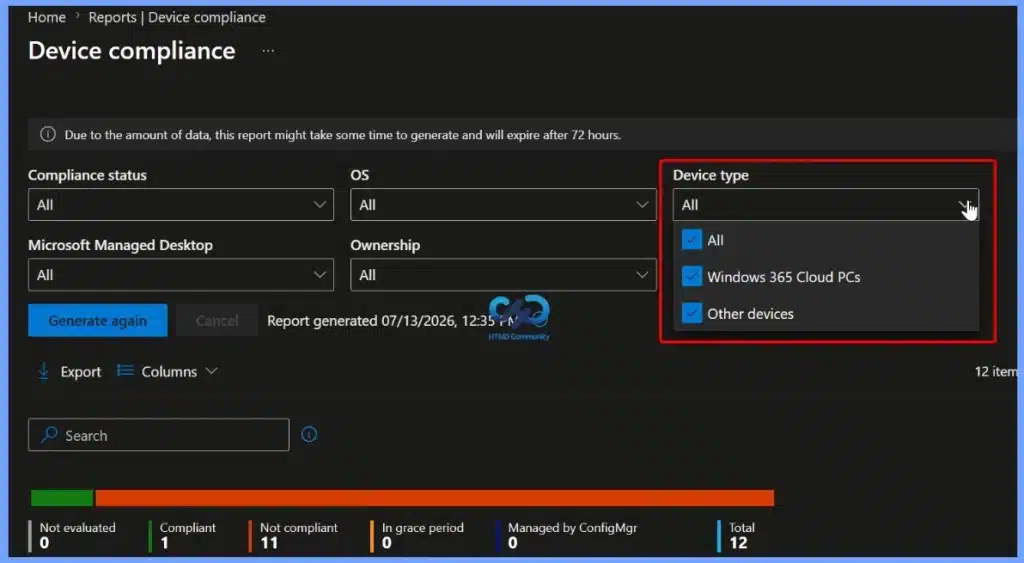The image size is (1024, 563).
Task: Click the orange not compliant bar segment
Action: click(434, 498)
